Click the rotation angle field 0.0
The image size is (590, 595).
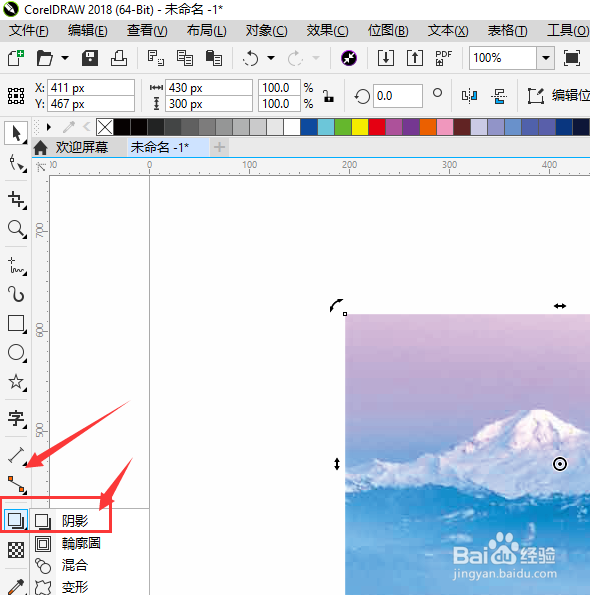pyautogui.click(x=398, y=96)
